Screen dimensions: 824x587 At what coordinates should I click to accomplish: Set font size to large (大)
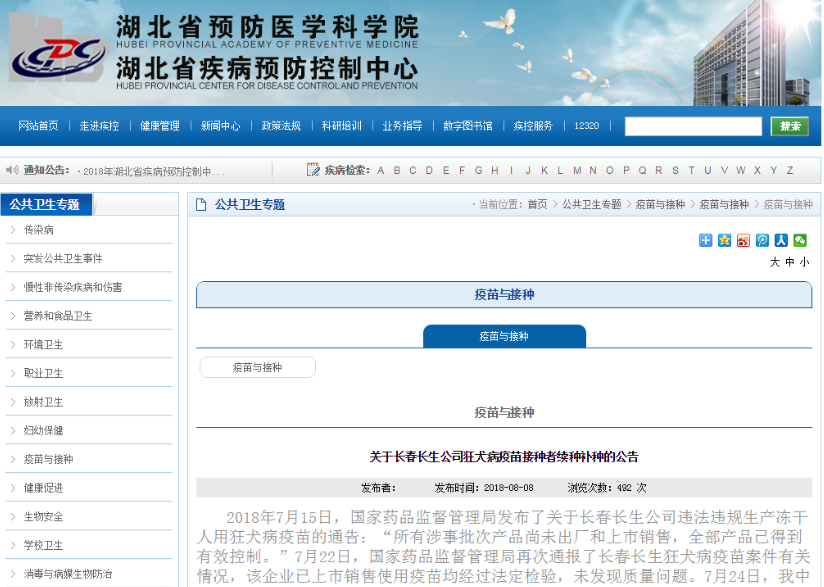[774, 262]
